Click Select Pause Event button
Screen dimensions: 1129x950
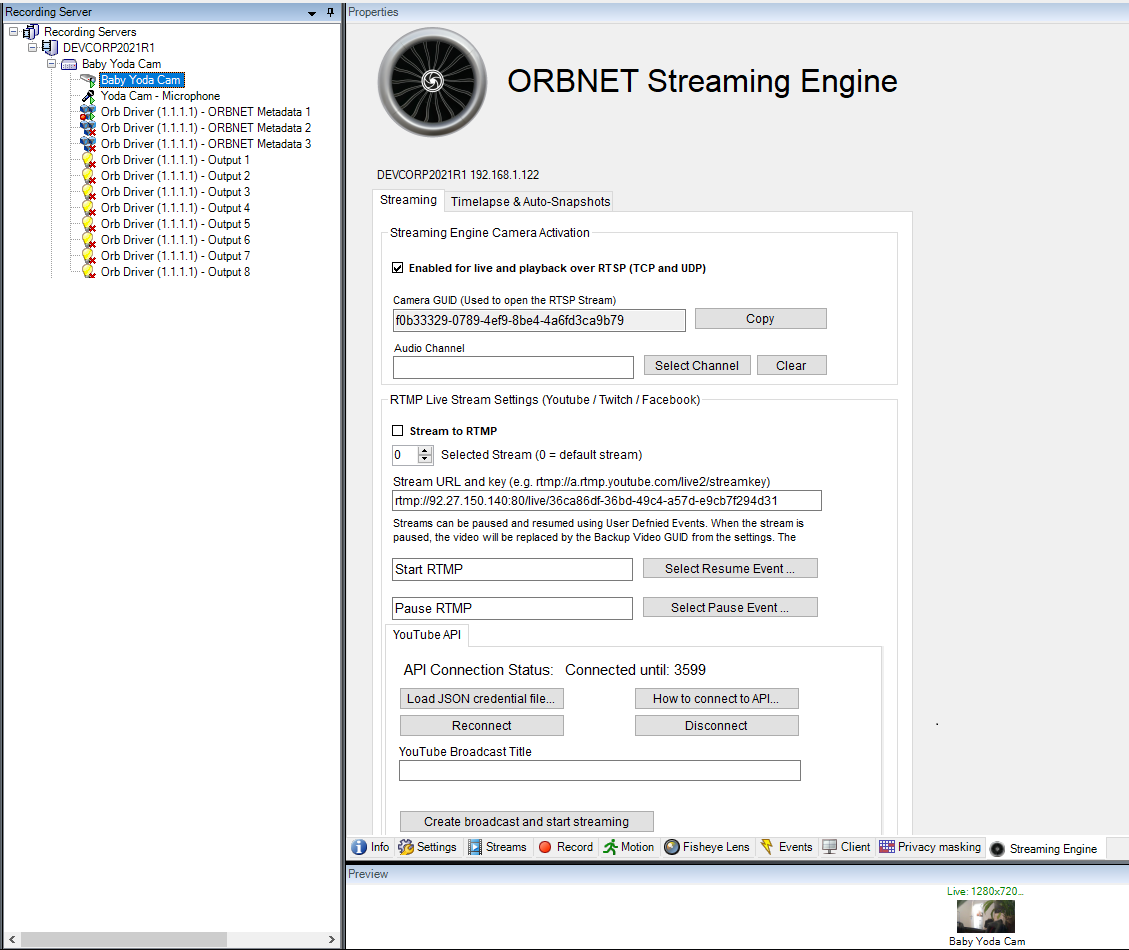point(729,607)
